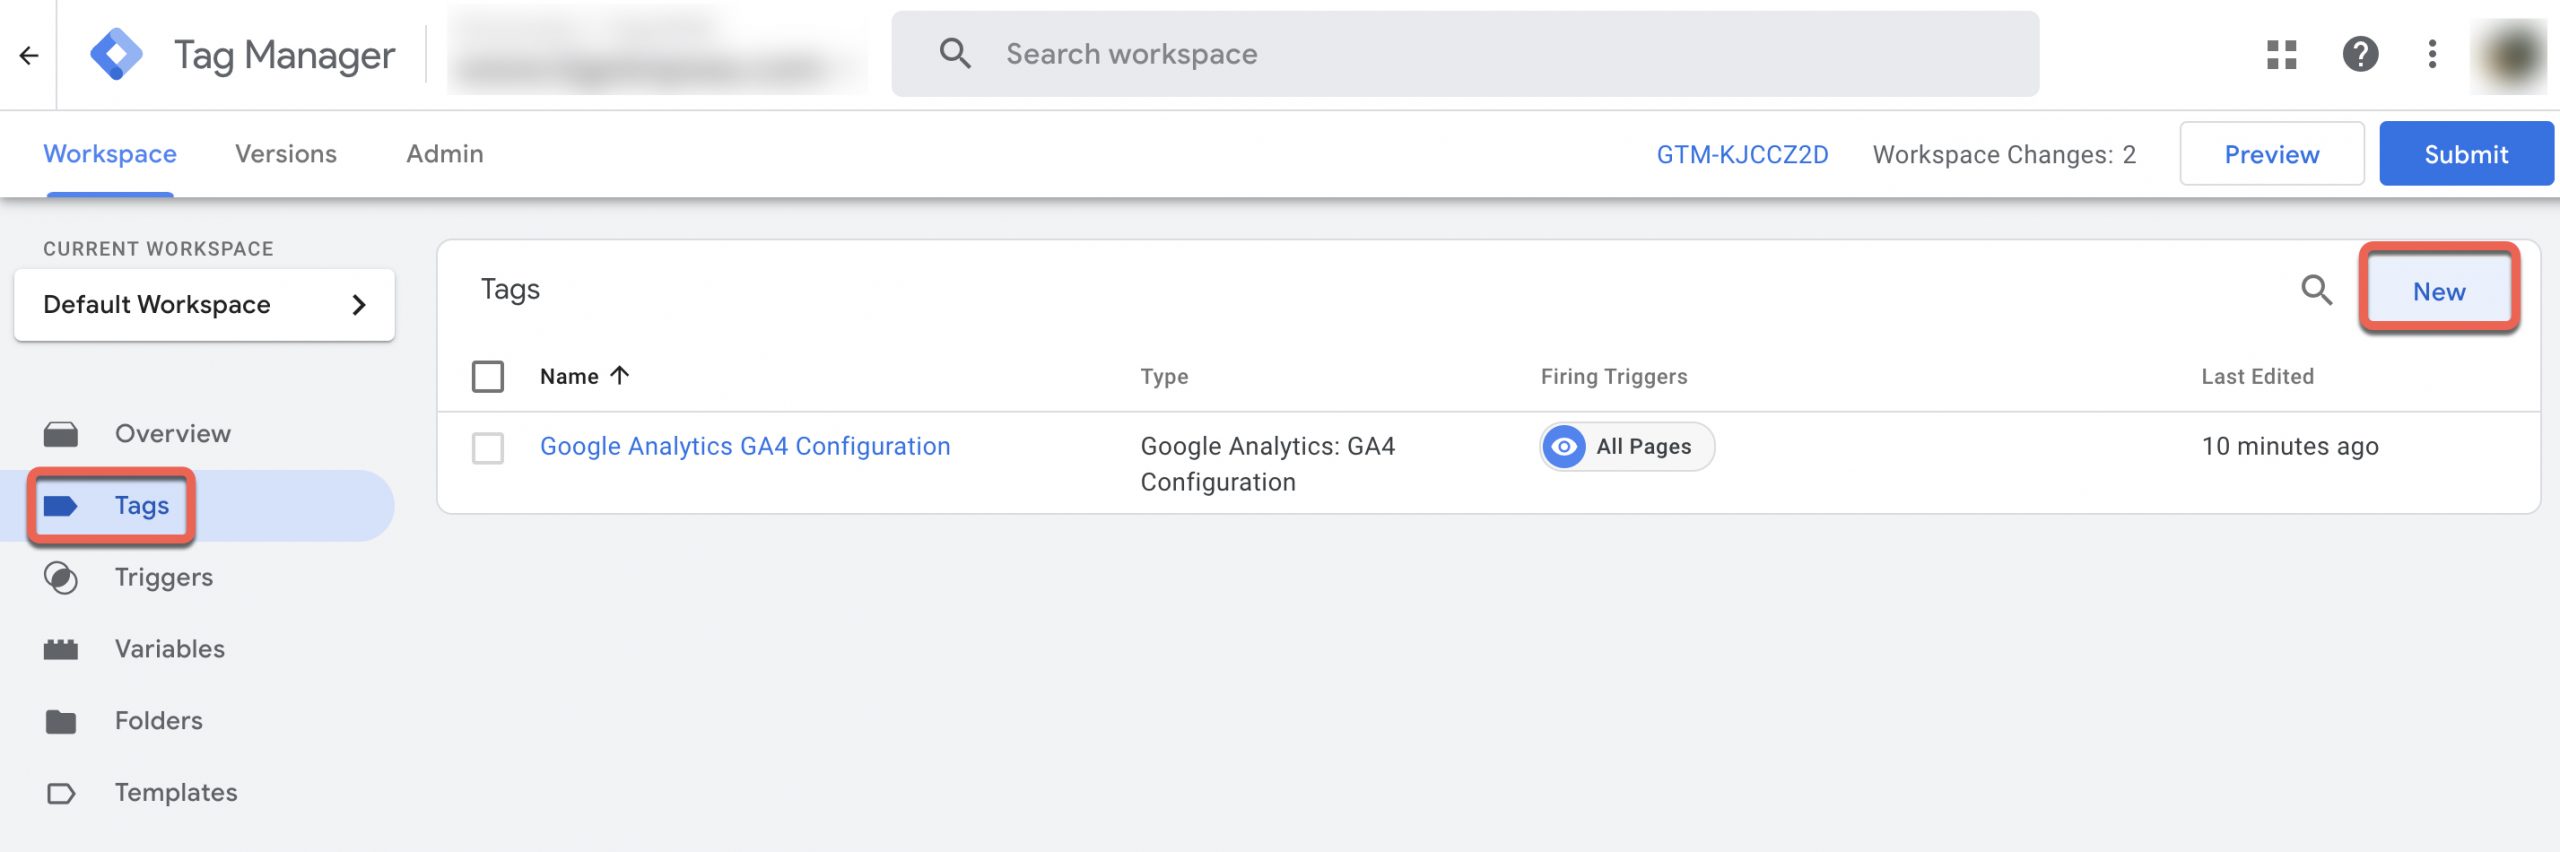Image resolution: width=2560 pixels, height=852 pixels.
Task: Open the help question mark icon
Action: tap(2360, 54)
